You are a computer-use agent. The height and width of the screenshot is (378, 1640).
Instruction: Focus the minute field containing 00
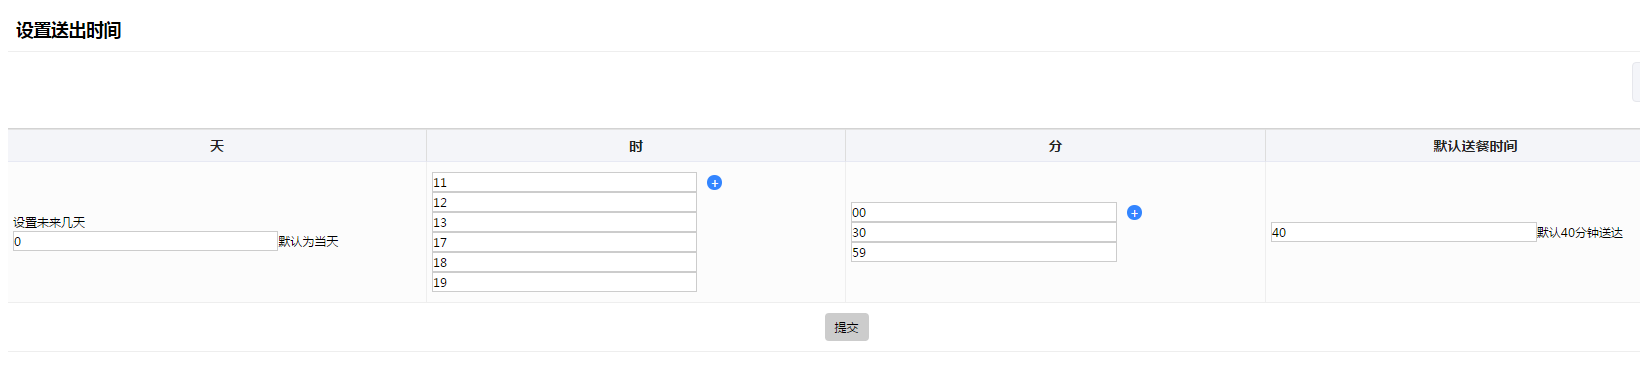tap(984, 212)
